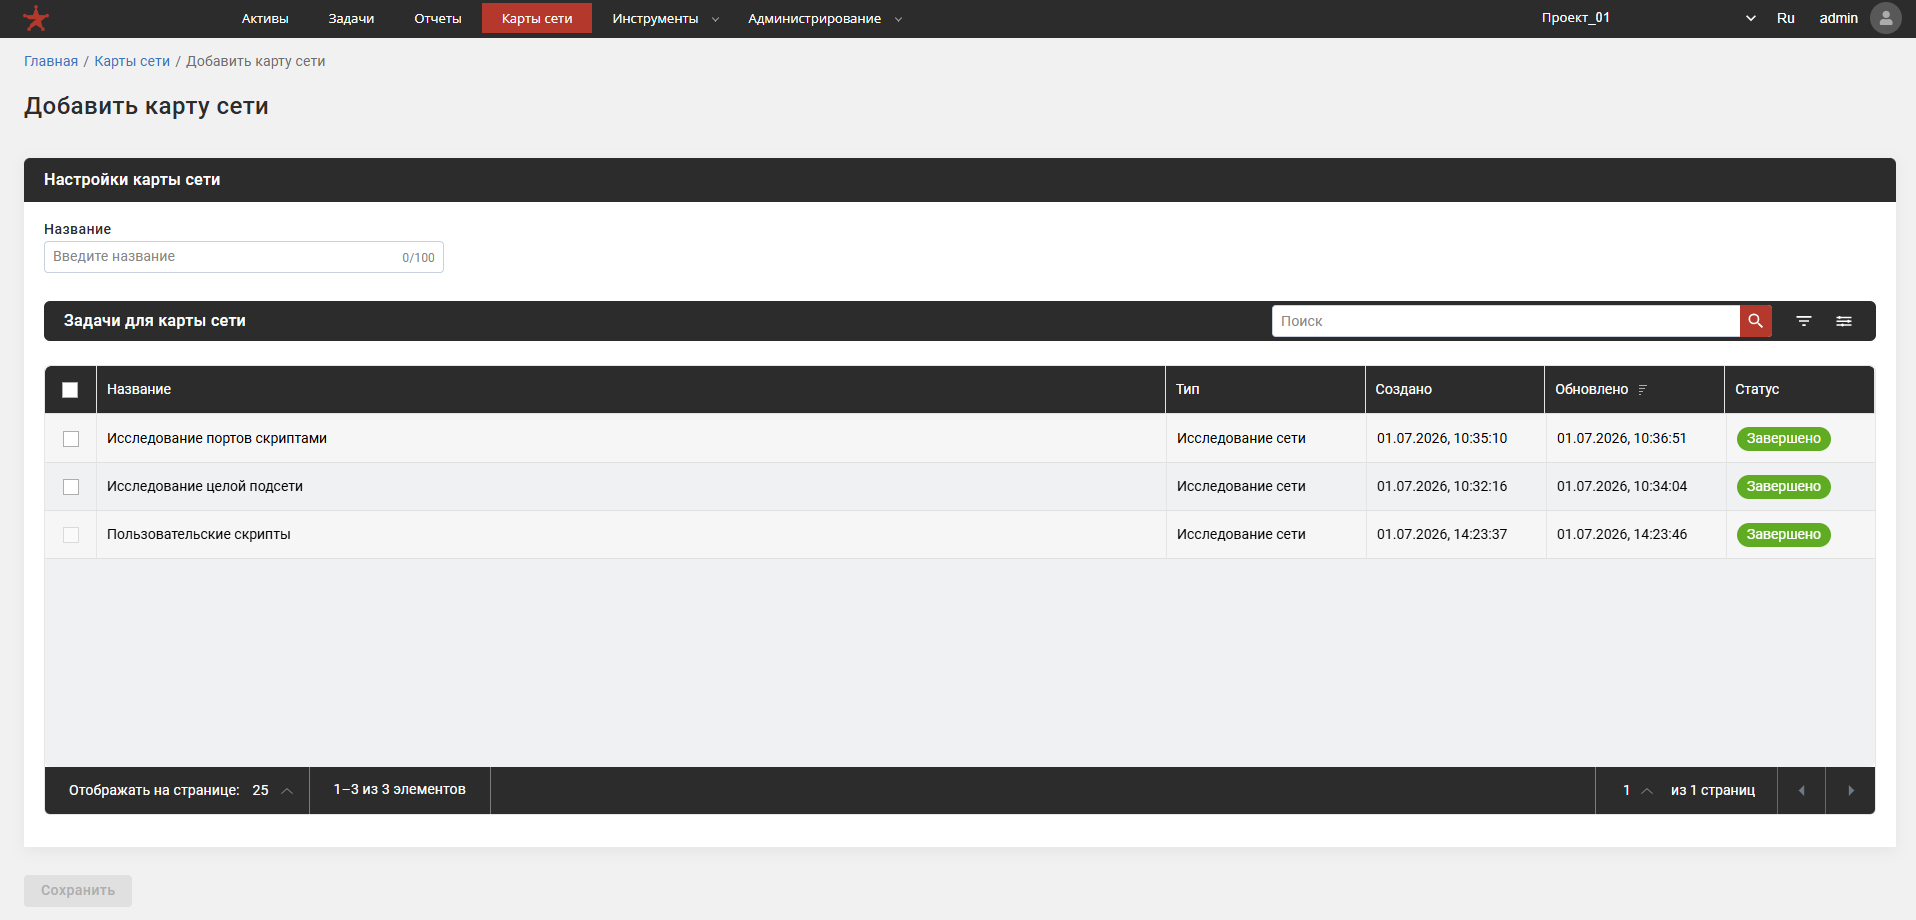Go to previous page arrow
Screen dimensions: 1916x920
(1802, 790)
